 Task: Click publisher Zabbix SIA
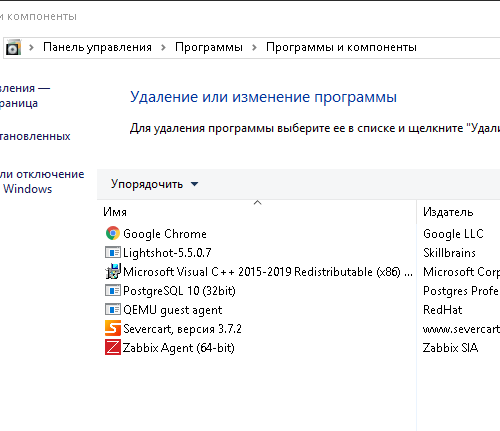pos(450,348)
